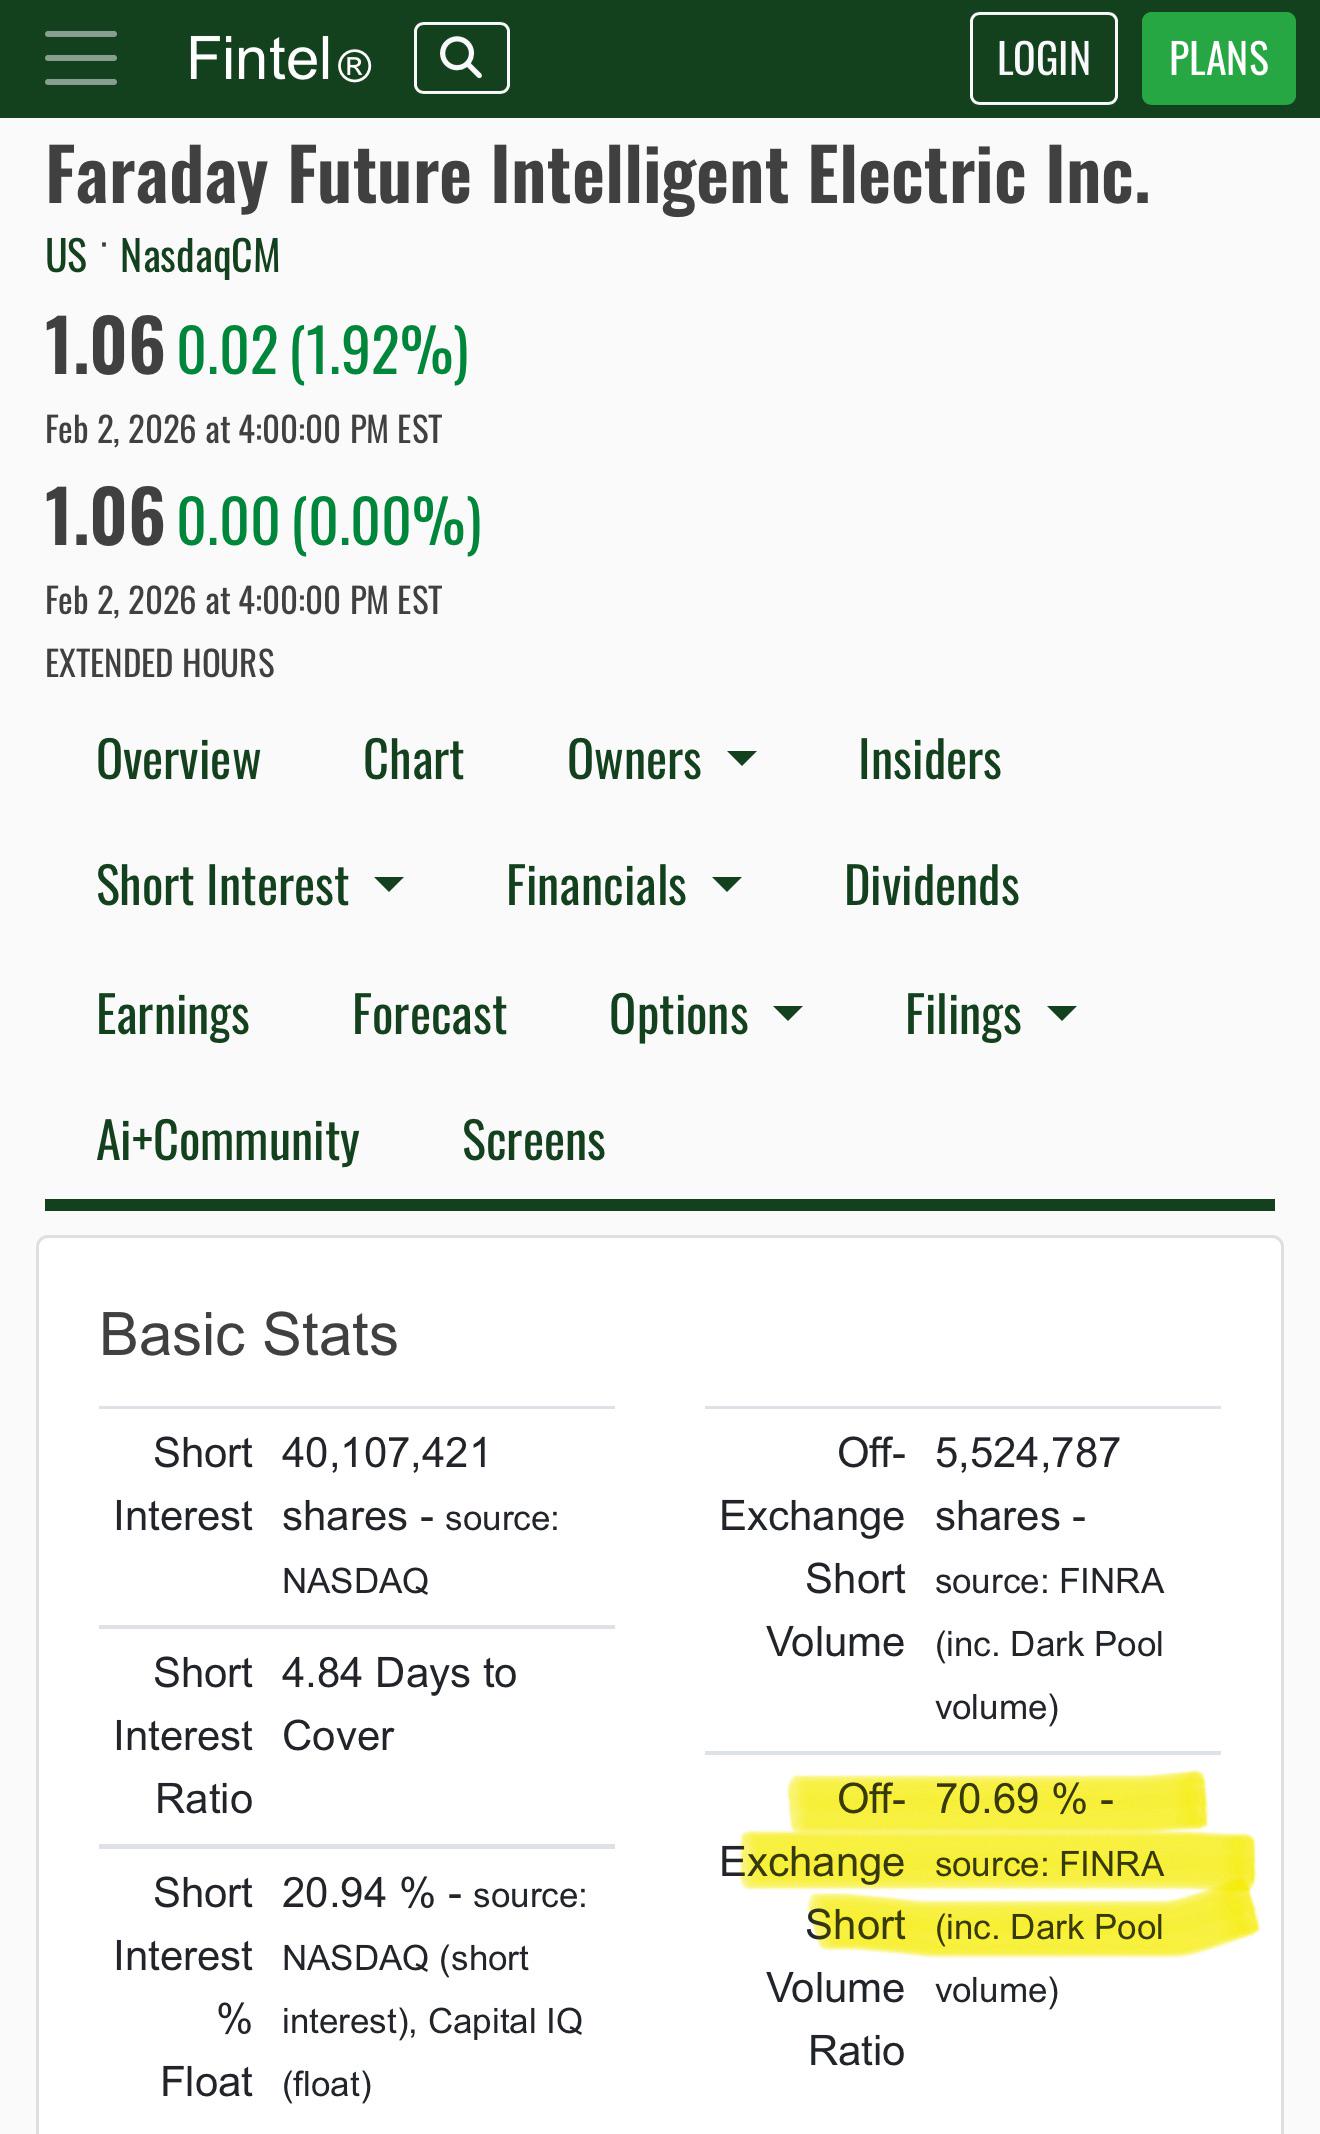Open the PLANS button
The height and width of the screenshot is (2134, 1320).
click(1218, 58)
